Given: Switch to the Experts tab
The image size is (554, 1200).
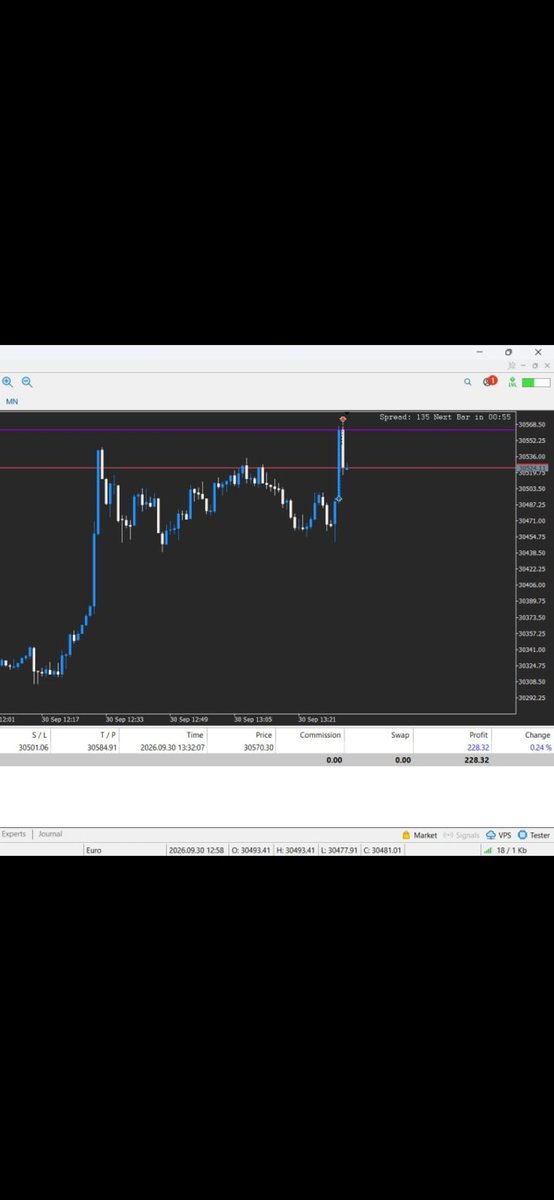Looking at the screenshot, I should pyautogui.click(x=14, y=834).
